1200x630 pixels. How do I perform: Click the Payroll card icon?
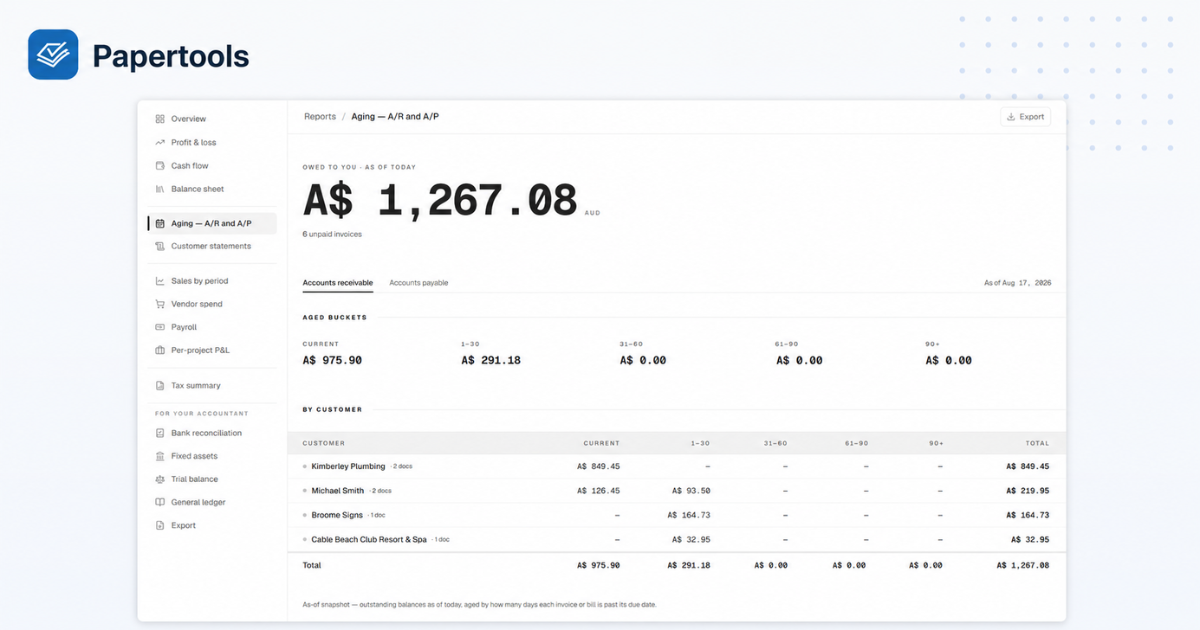[160, 327]
